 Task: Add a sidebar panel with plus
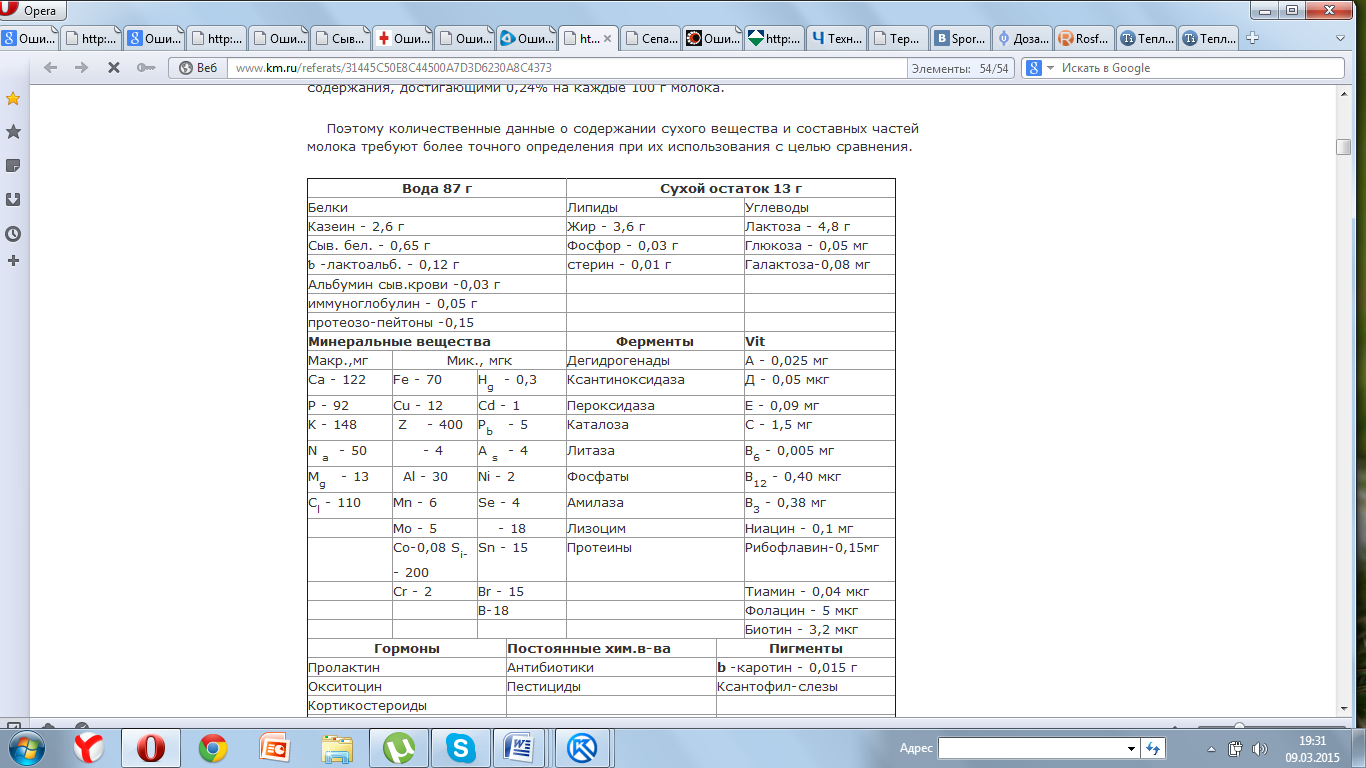[x=13, y=261]
